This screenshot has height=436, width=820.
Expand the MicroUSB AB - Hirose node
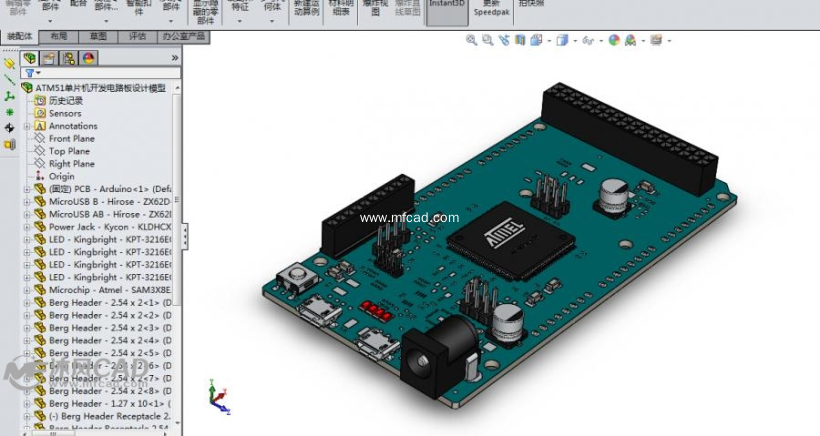[27, 214]
